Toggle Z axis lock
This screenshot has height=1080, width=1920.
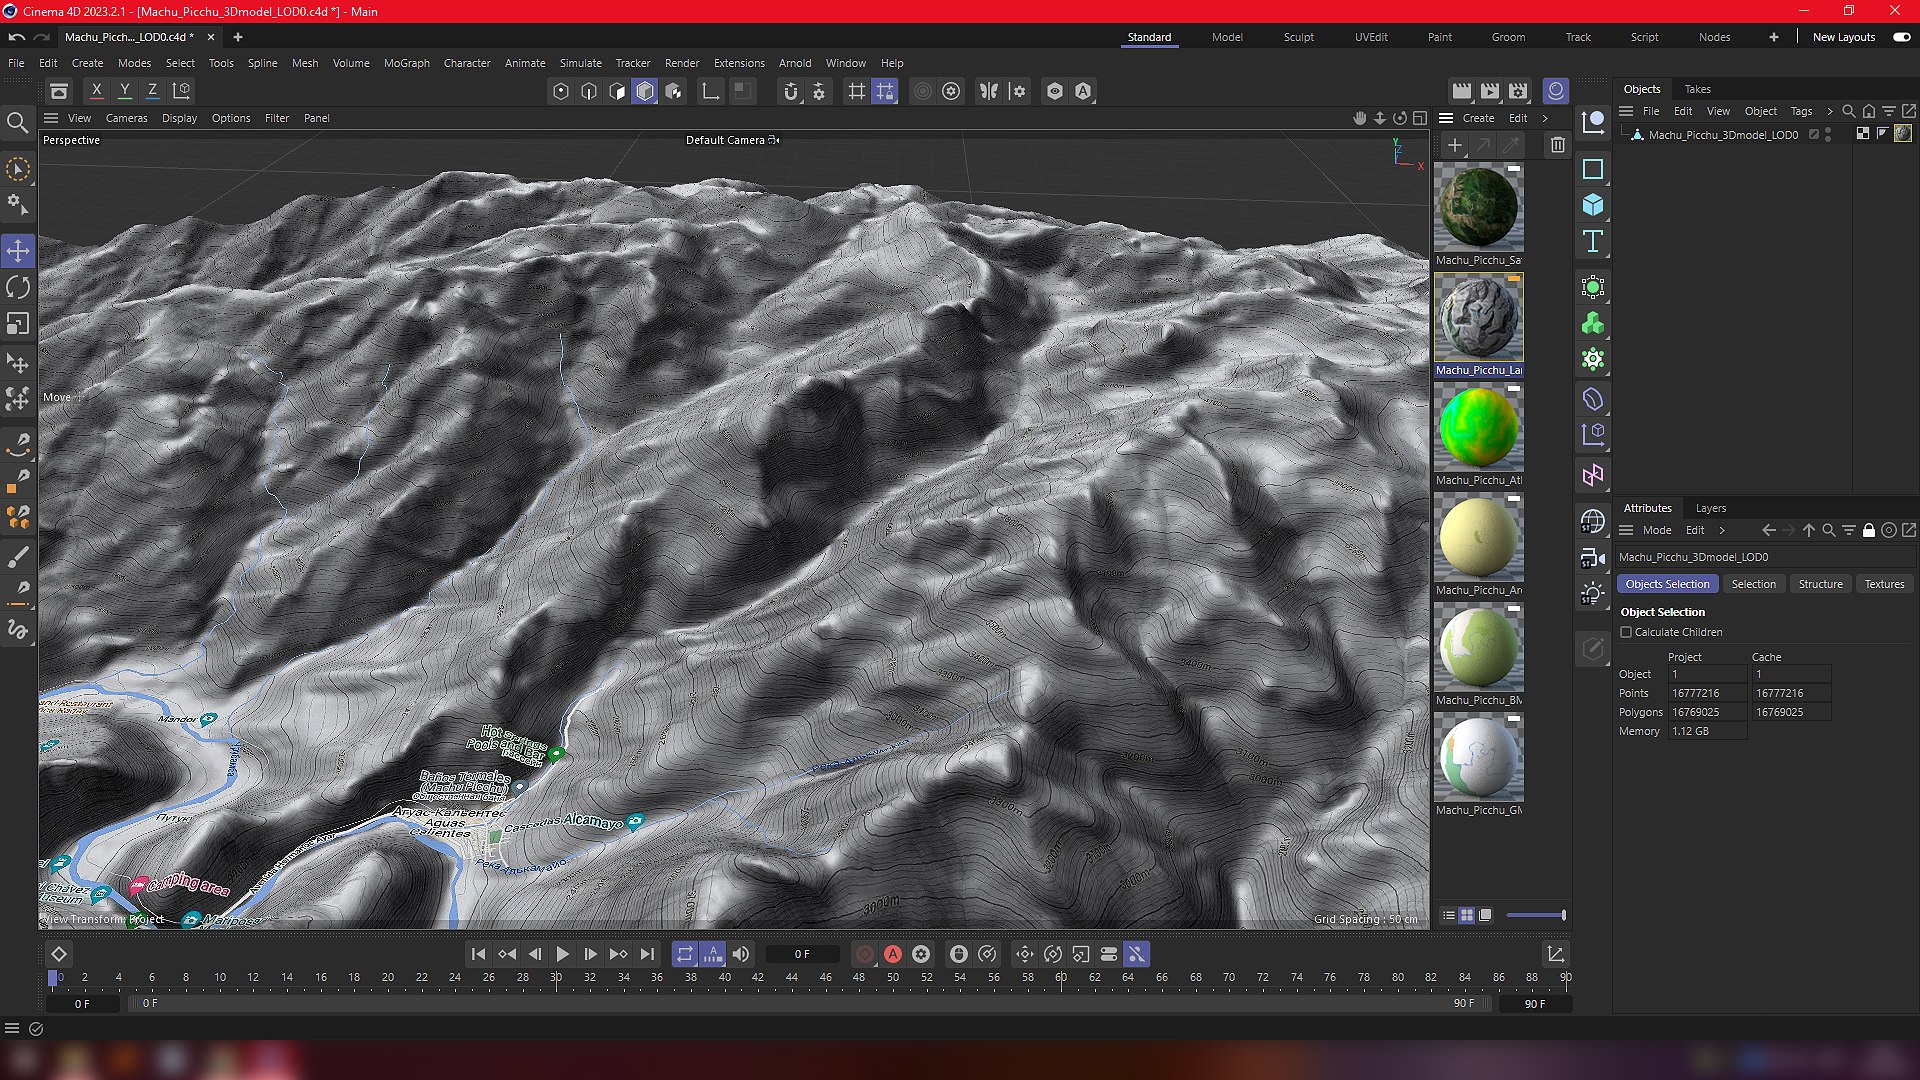(153, 91)
